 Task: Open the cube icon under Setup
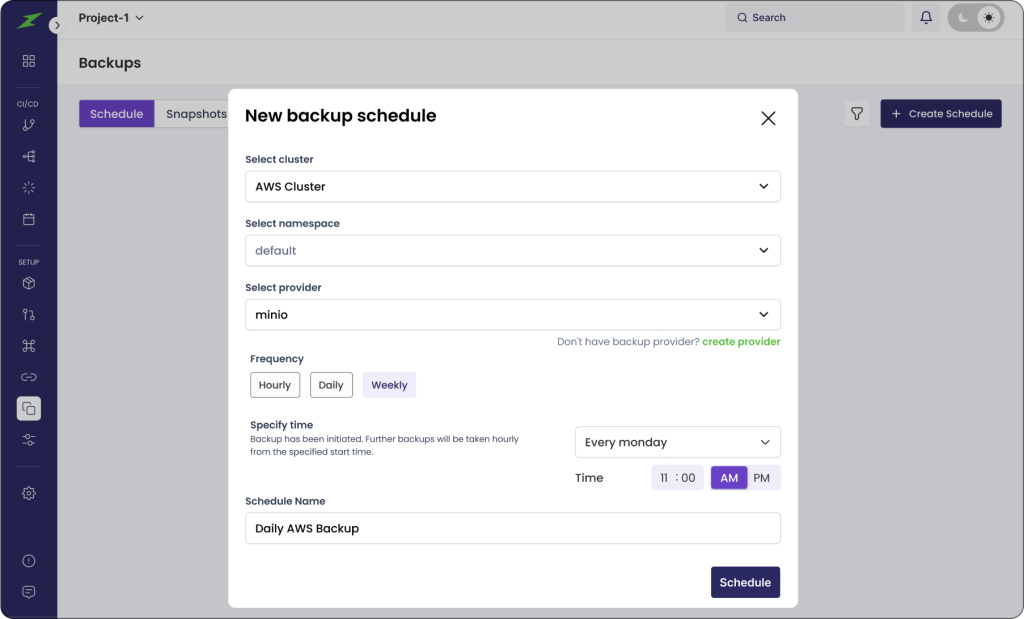coord(29,283)
